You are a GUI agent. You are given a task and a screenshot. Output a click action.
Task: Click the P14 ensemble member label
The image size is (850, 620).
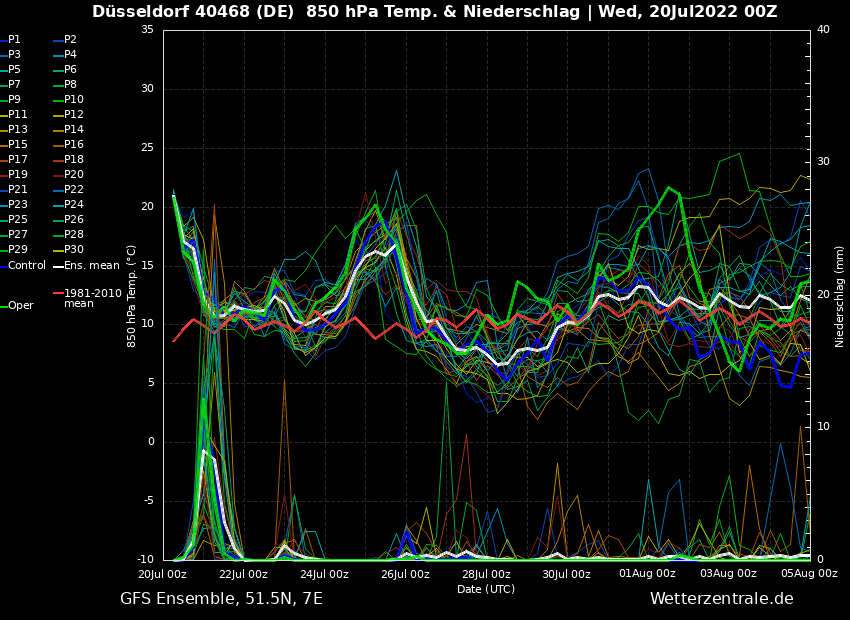click(73, 130)
